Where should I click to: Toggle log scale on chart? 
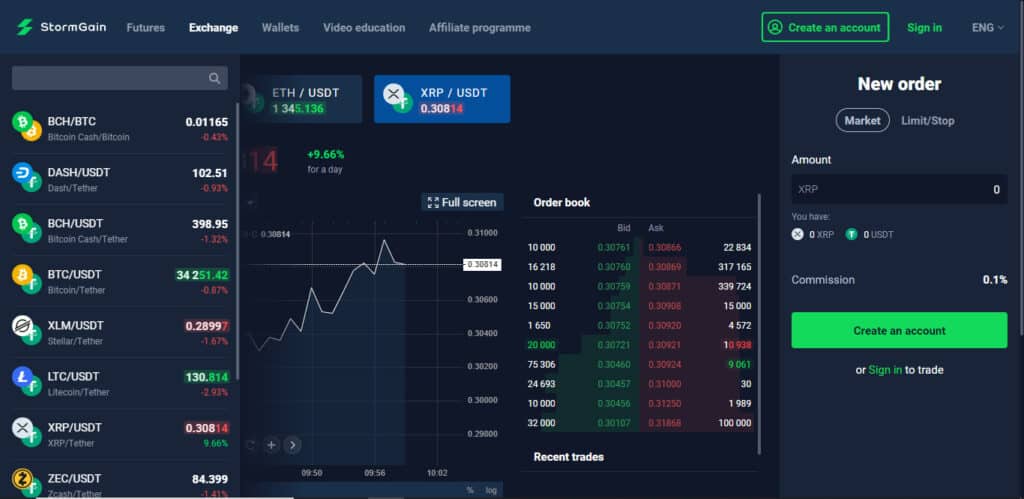(490, 491)
